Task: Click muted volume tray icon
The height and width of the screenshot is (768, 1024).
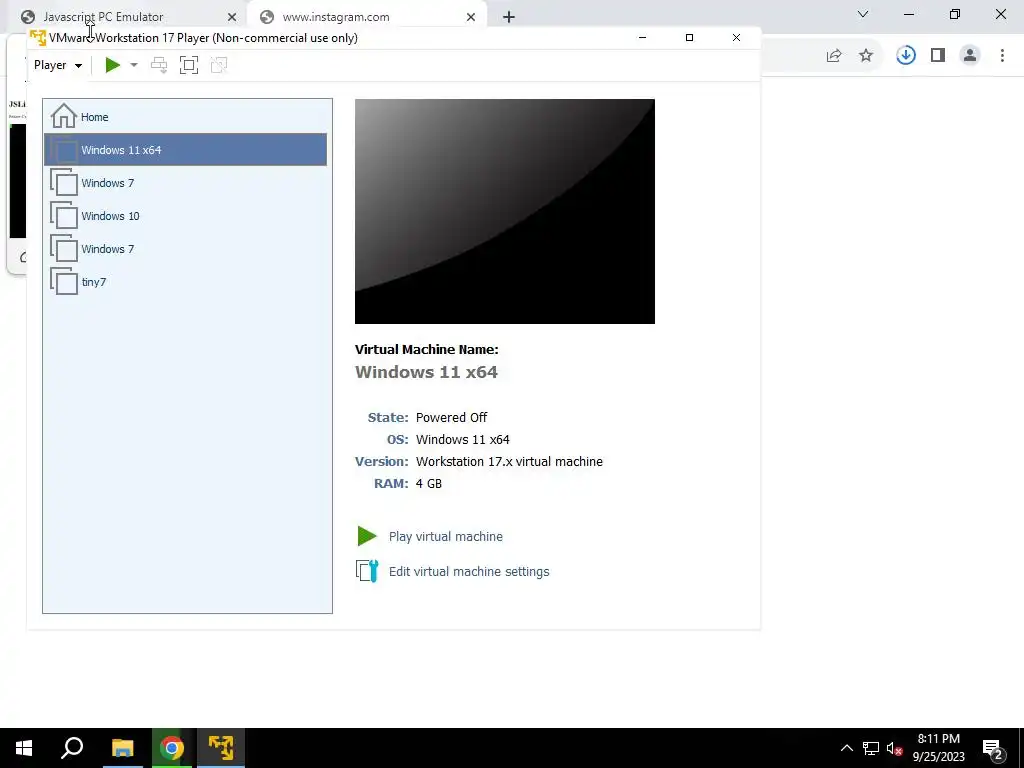Action: pos(894,748)
